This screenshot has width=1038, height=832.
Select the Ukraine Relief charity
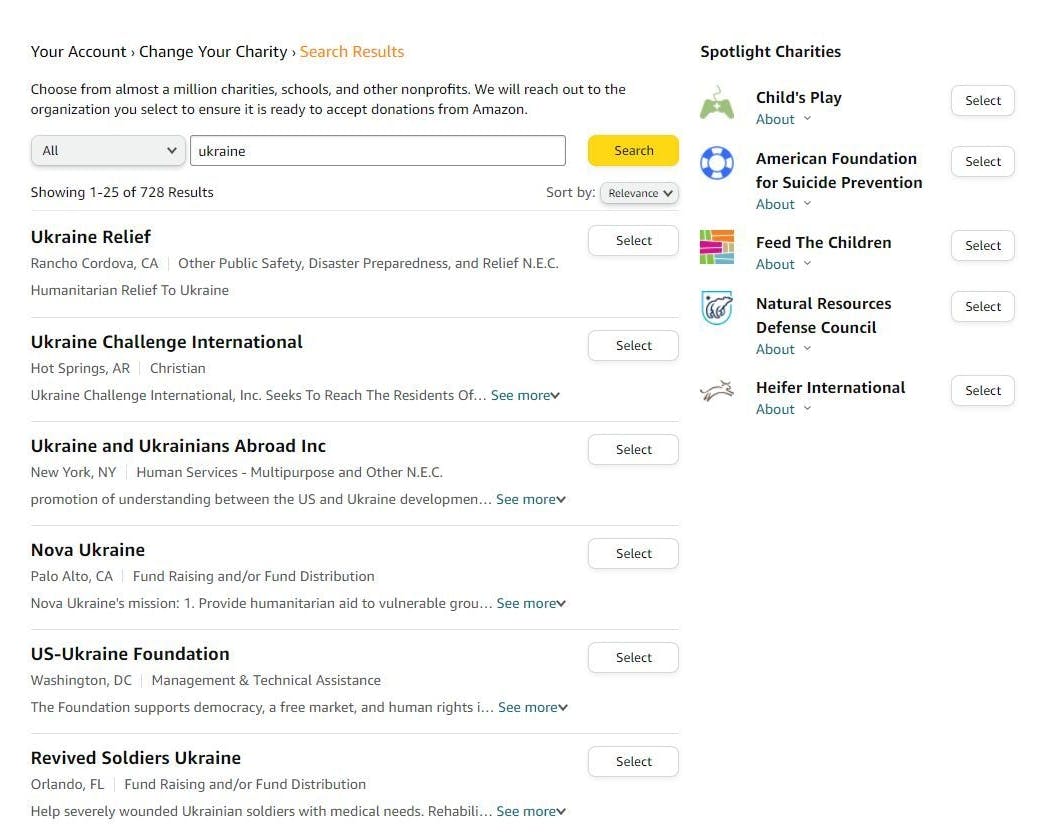[x=633, y=241]
